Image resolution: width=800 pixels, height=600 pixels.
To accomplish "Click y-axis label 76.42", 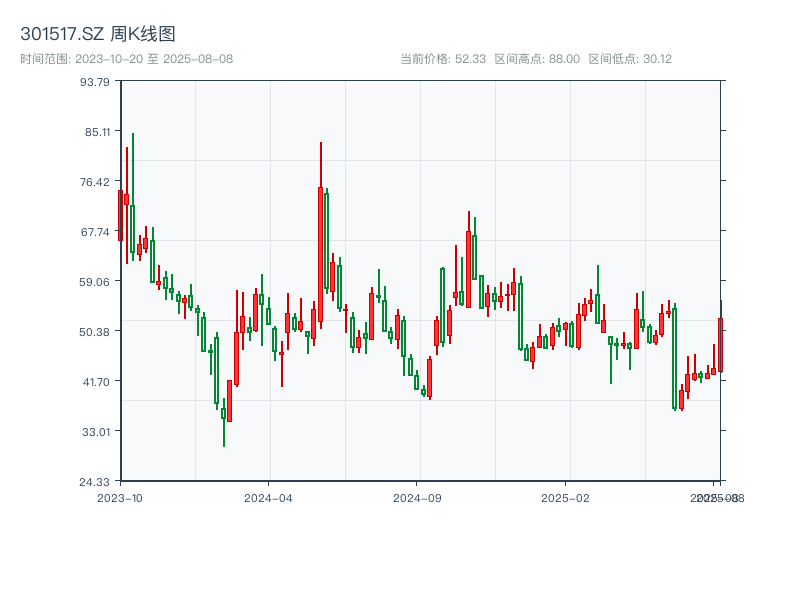I will [95, 182].
